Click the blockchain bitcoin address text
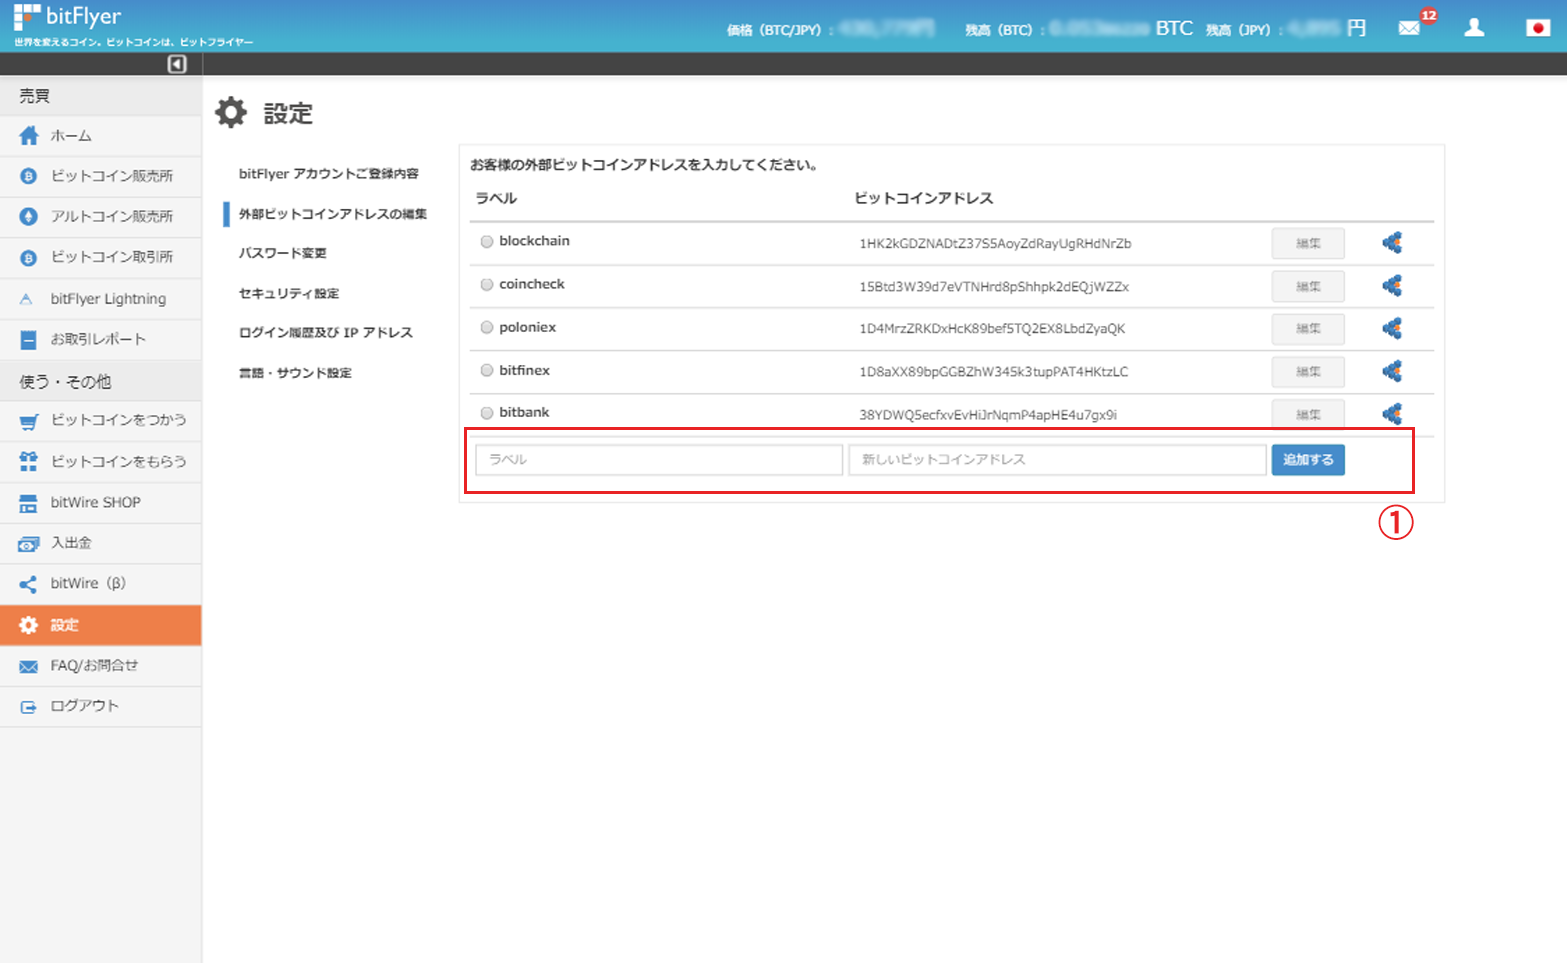 coord(995,243)
